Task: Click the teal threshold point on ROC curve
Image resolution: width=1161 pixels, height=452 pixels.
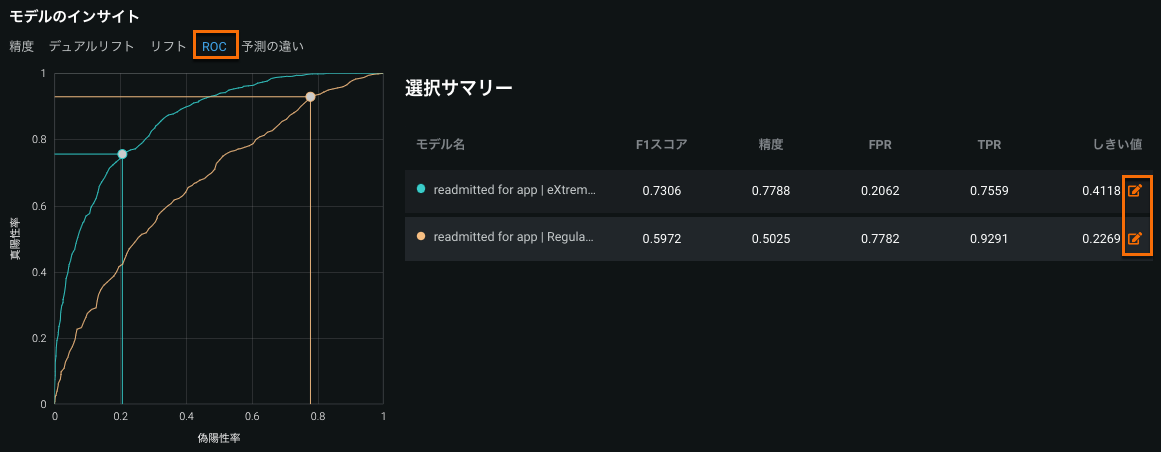Action: coord(122,154)
